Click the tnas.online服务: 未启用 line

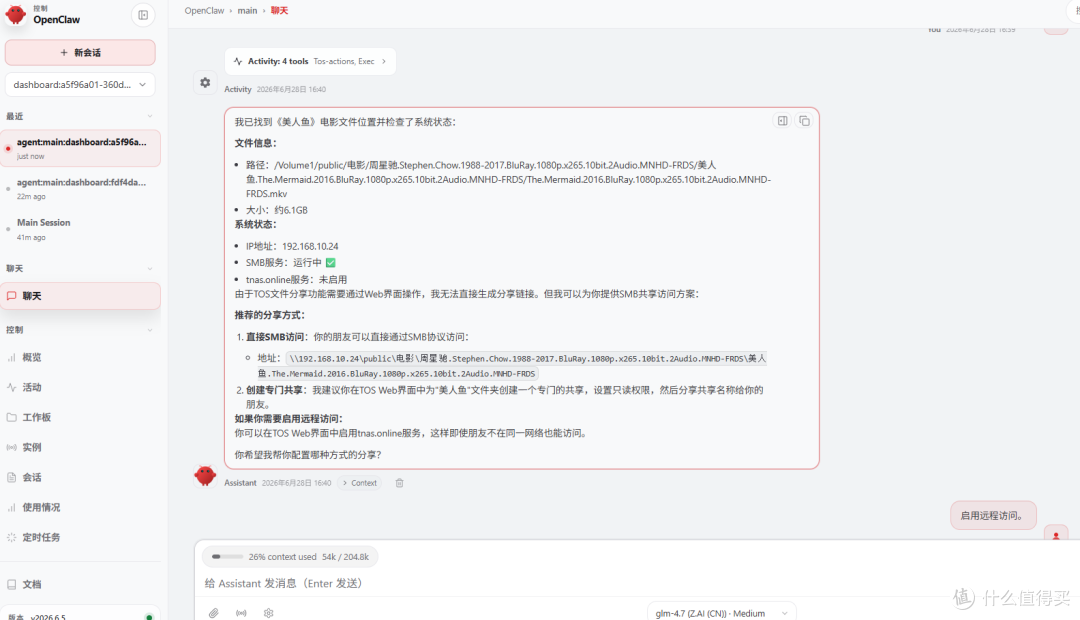[296, 280]
